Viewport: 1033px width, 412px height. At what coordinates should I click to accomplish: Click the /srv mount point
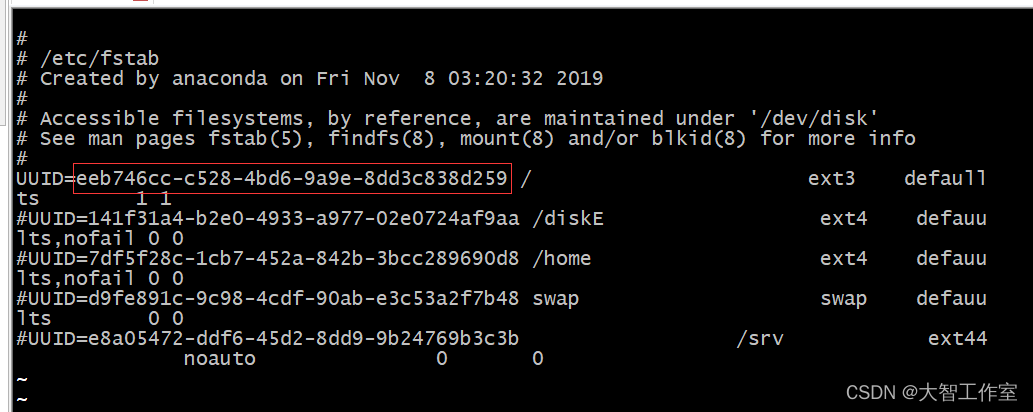tap(760, 338)
